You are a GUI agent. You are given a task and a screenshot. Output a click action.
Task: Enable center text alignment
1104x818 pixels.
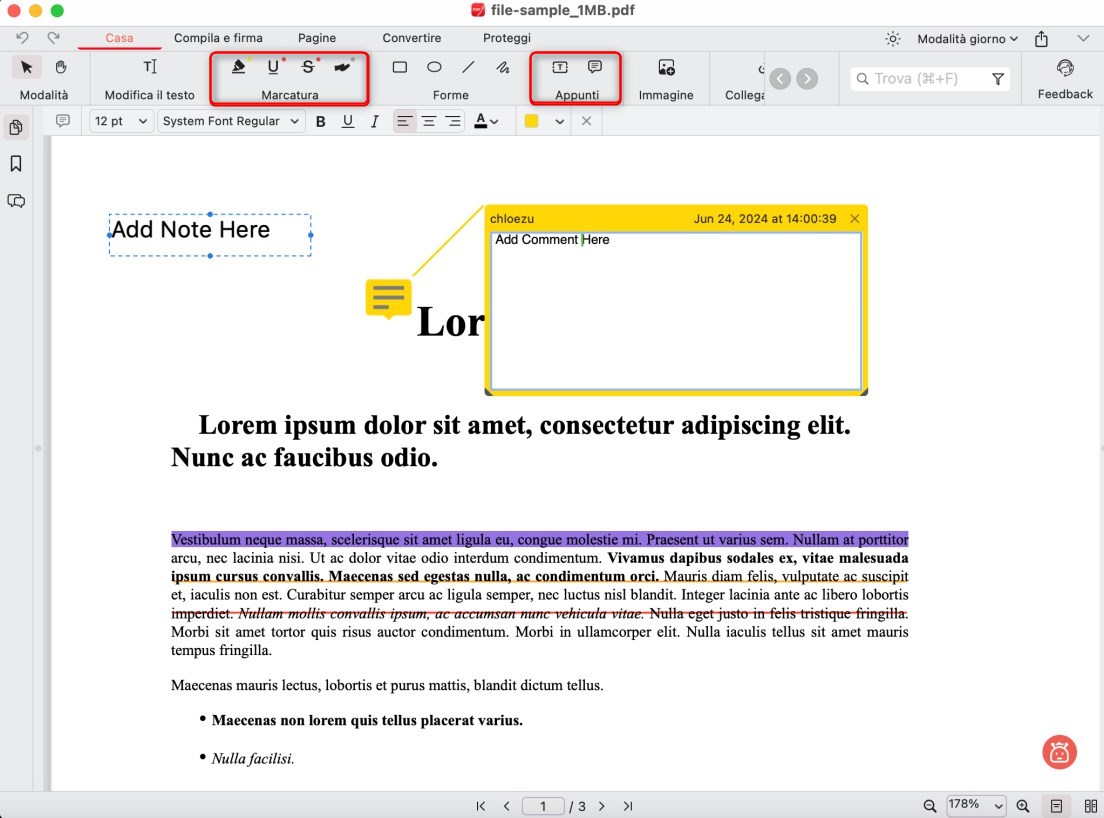pyautogui.click(x=429, y=121)
